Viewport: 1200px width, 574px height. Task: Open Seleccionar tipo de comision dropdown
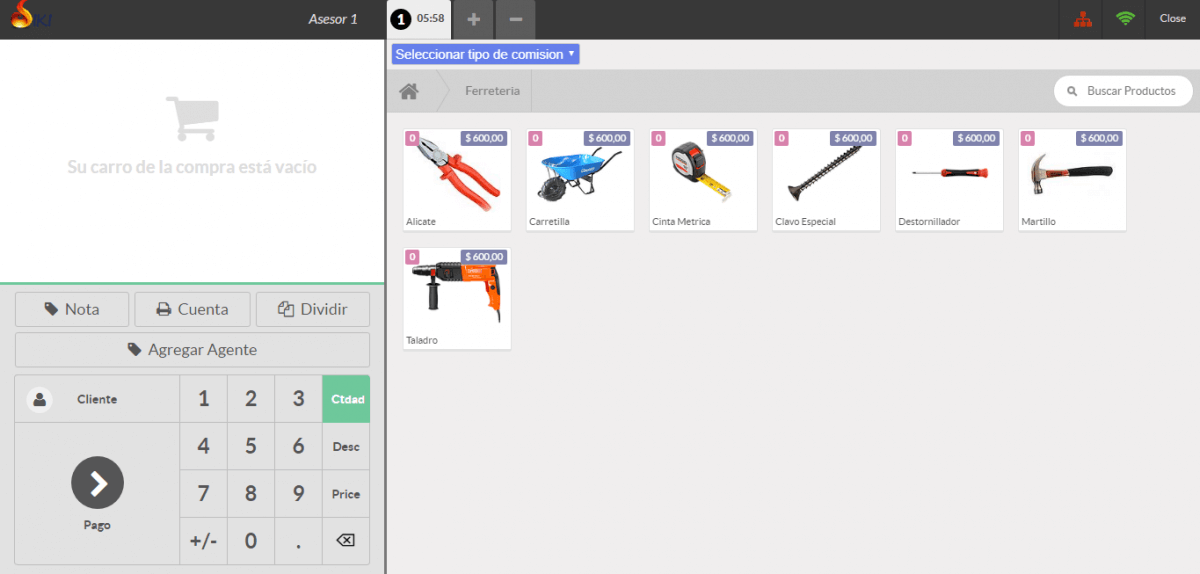click(x=485, y=54)
